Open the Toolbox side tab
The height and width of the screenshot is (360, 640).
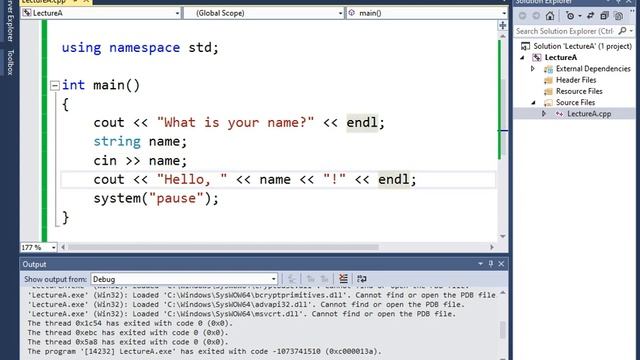[10, 62]
